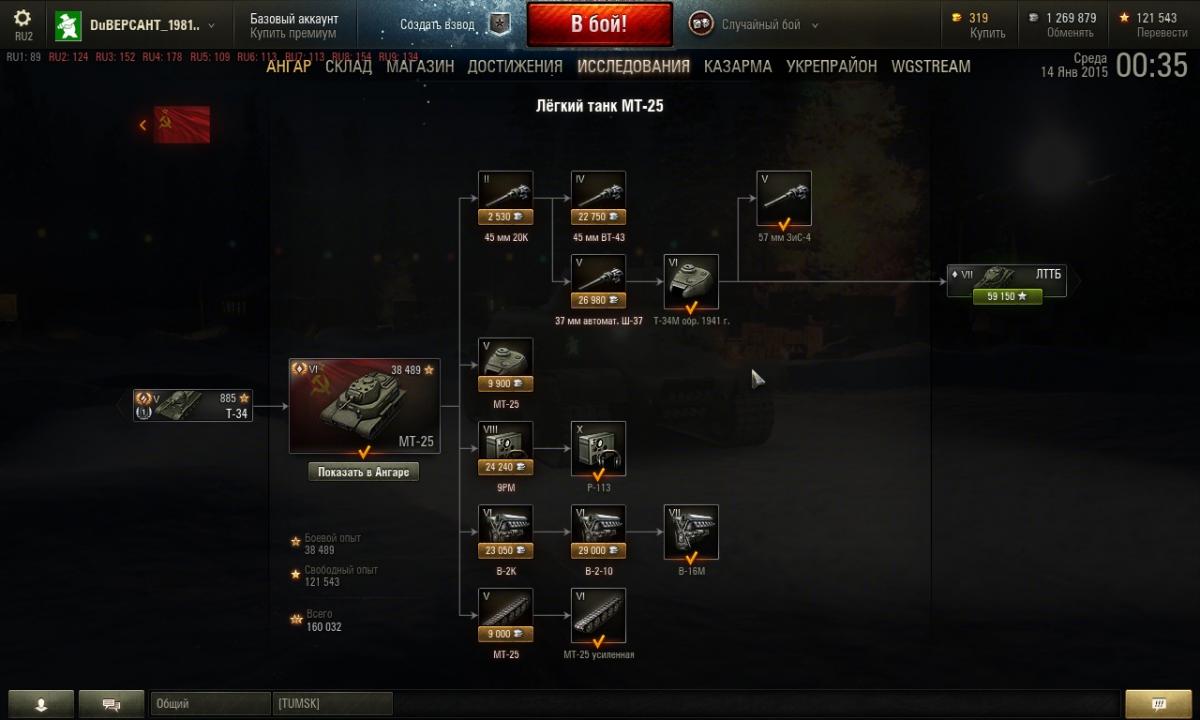This screenshot has width=1200, height=720.
Task: Click the Показать в Ангаре button
Action: (x=363, y=472)
